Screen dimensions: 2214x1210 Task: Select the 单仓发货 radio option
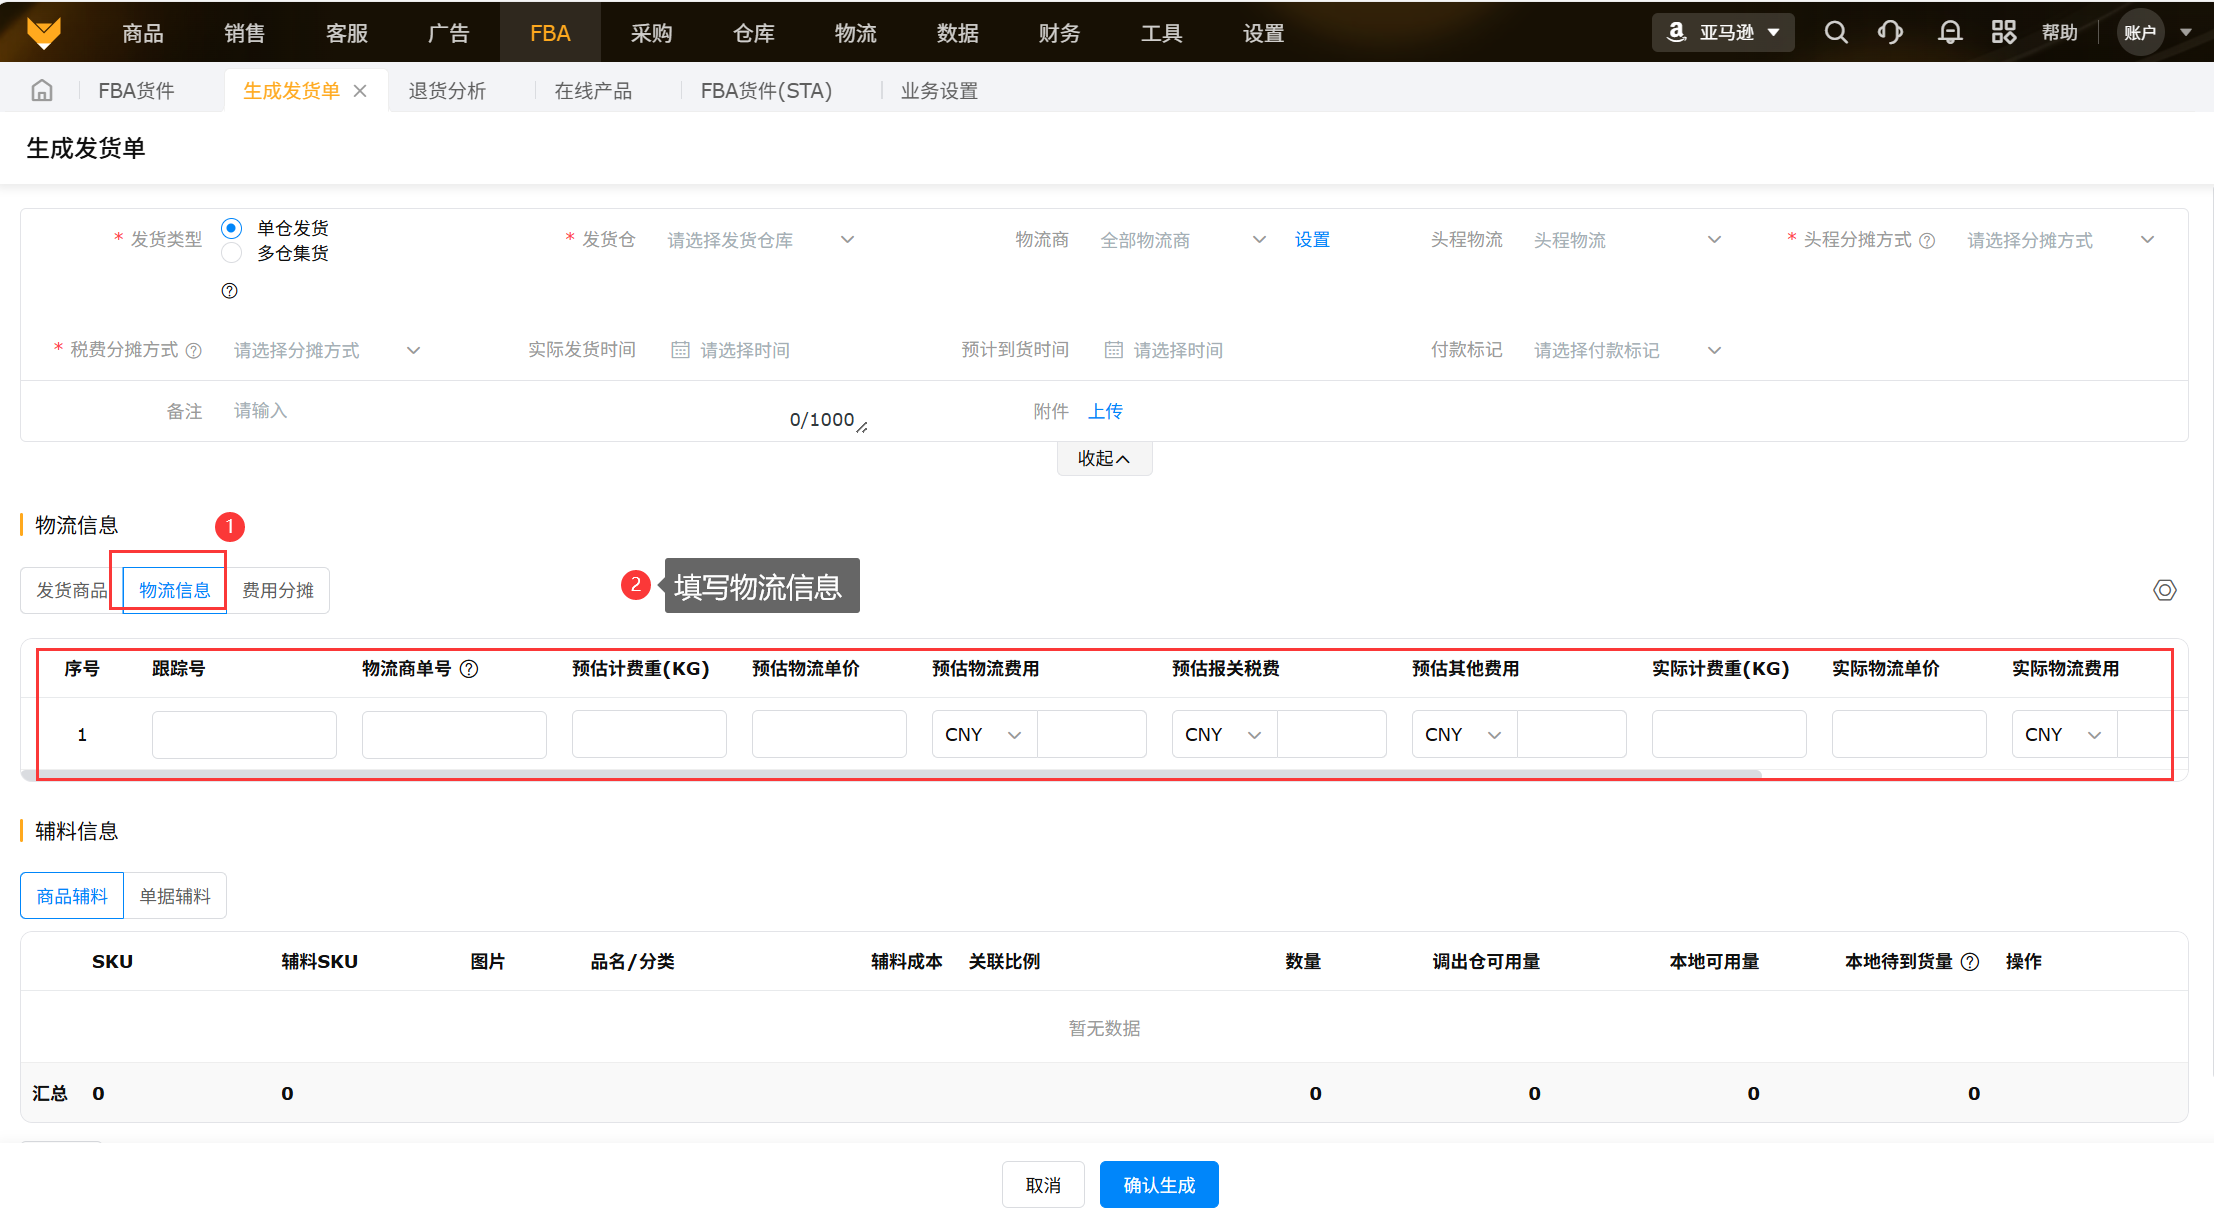tap(232, 228)
